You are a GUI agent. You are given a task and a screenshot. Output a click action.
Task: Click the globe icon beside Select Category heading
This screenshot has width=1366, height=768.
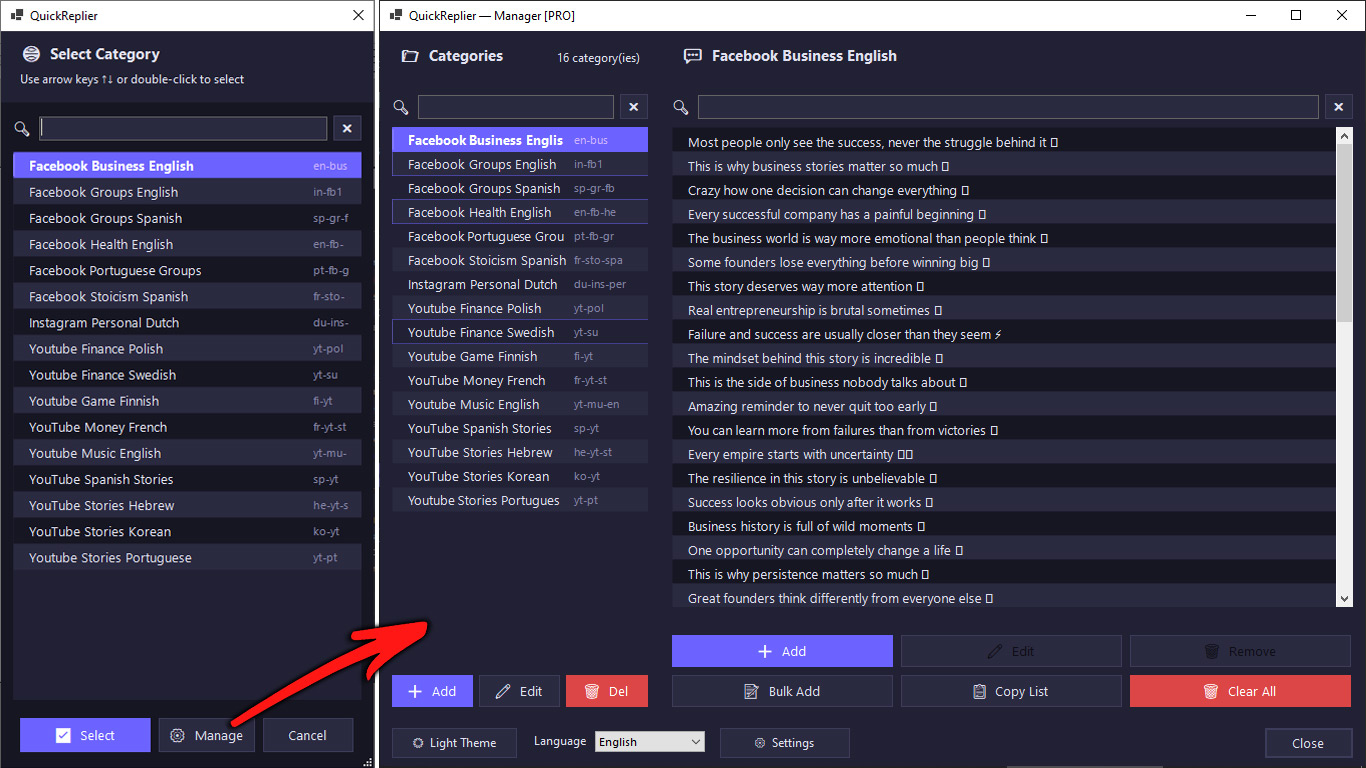[x=31, y=54]
